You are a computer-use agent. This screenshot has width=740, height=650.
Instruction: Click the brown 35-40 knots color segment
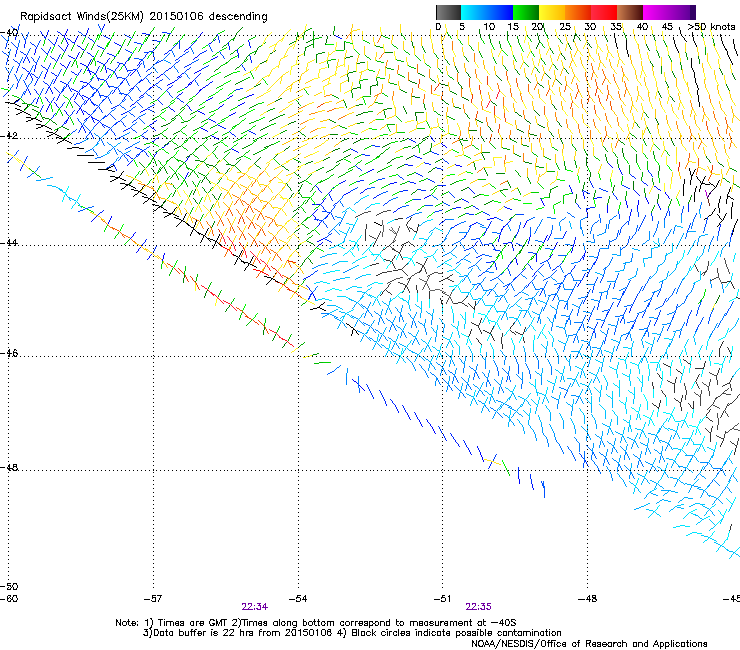[x=630, y=12]
